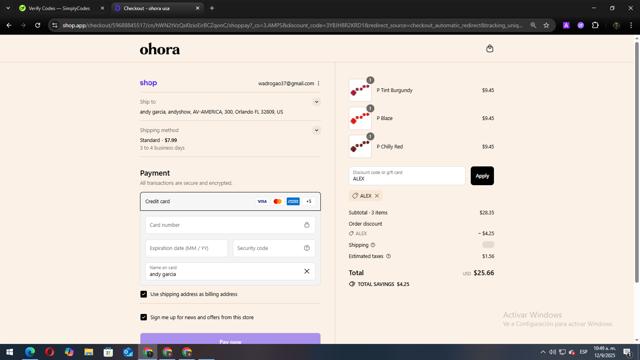Open the browser profile avatar
640x360 pixels.
click(616, 25)
